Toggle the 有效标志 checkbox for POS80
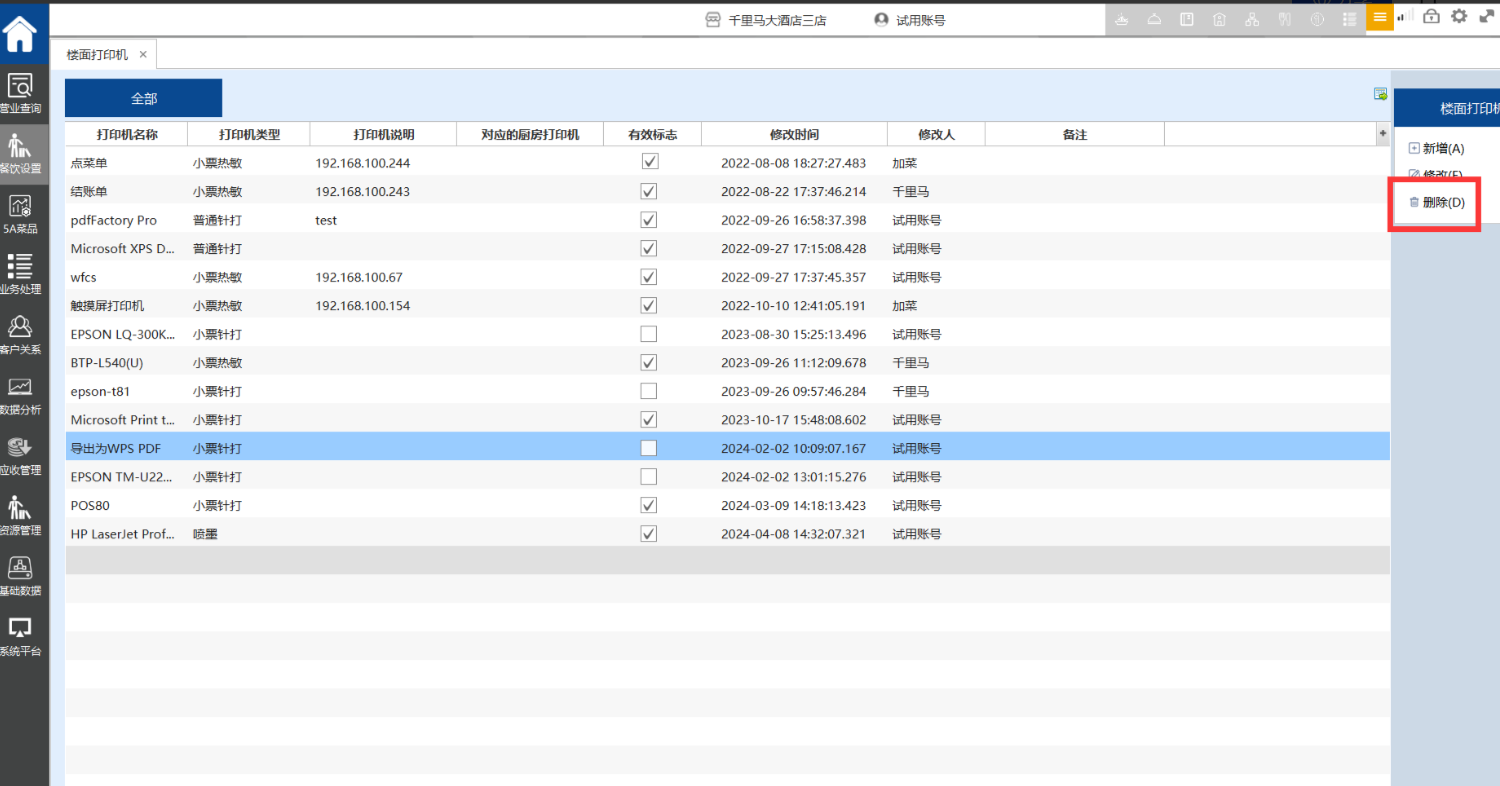Screen dimensions: 1500x786 [649, 505]
